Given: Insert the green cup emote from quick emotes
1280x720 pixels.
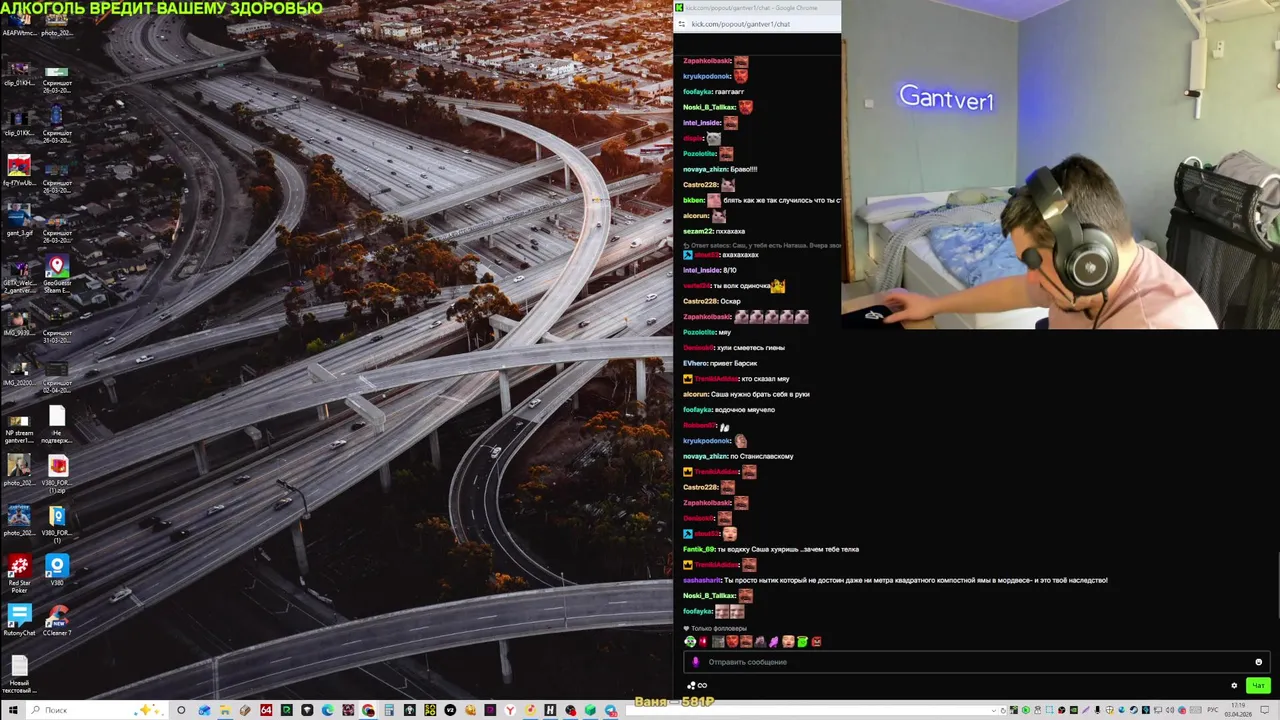Looking at the screenshot, I should [802, 641].
